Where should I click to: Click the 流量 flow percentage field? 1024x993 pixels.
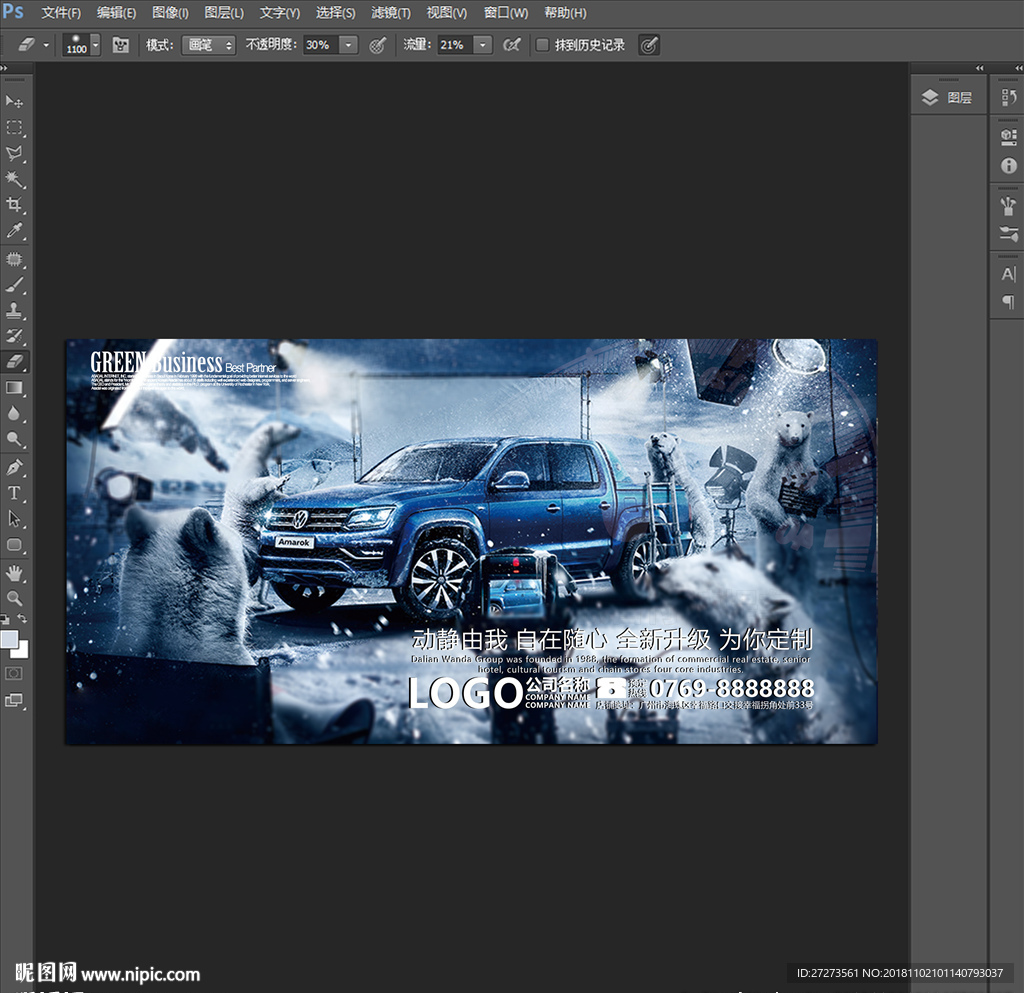pyautogui.click(x=454, y=45)
